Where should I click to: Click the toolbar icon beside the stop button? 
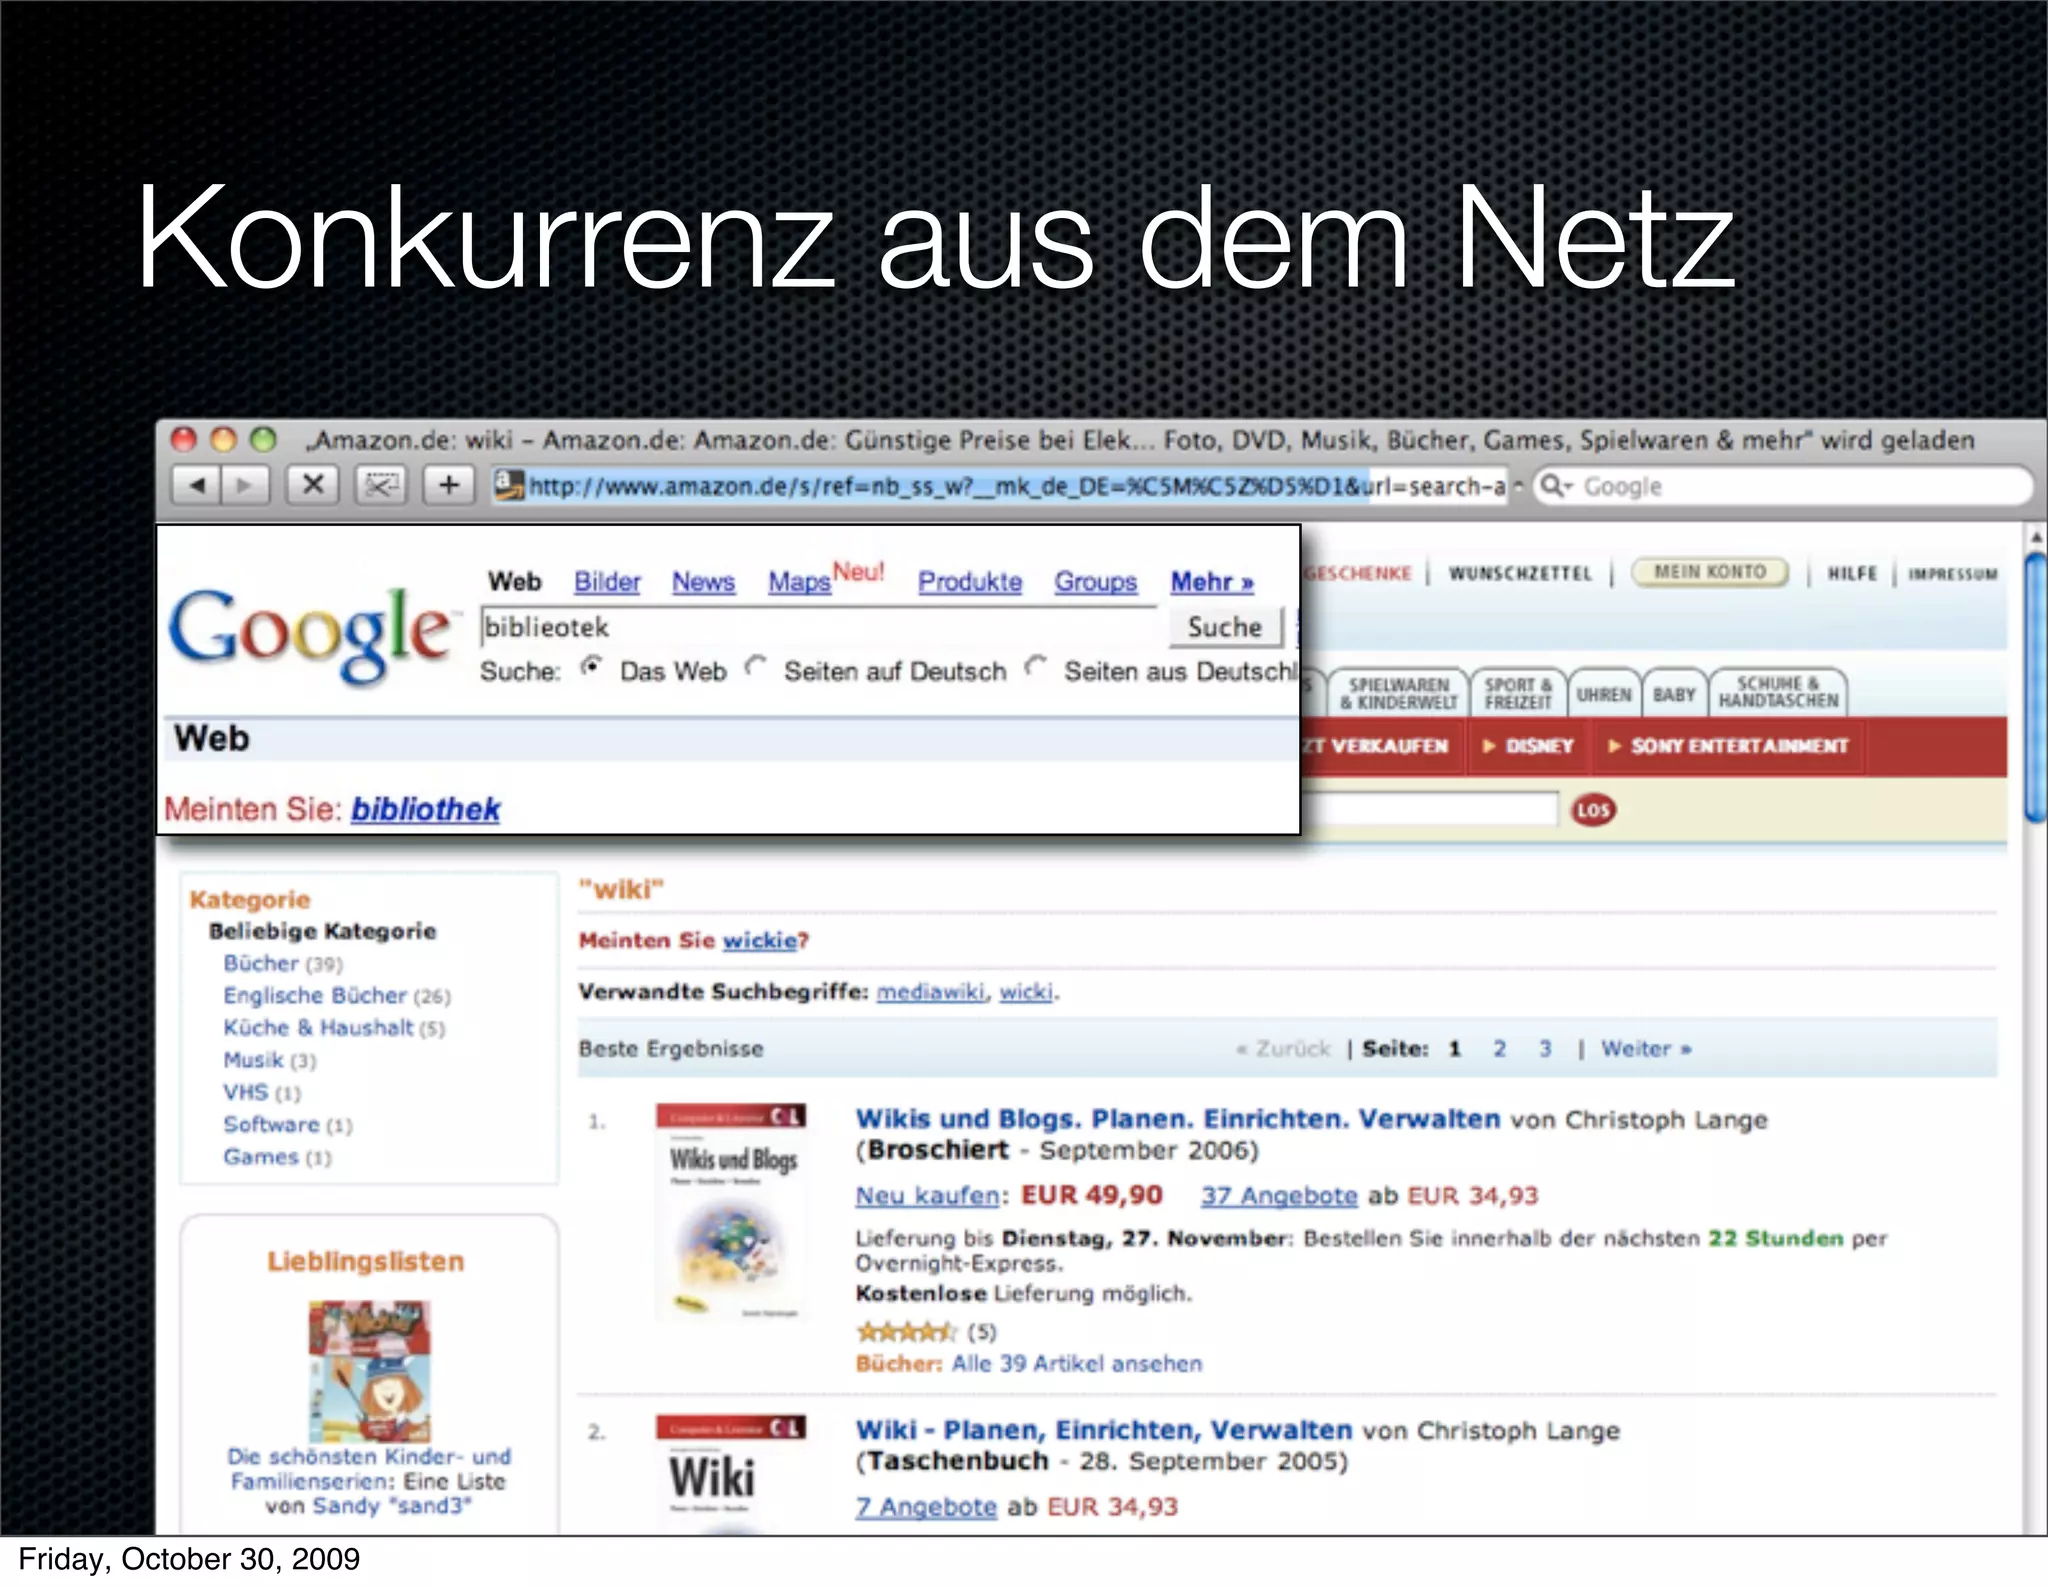pyautogui.click(x=381, y=486)
